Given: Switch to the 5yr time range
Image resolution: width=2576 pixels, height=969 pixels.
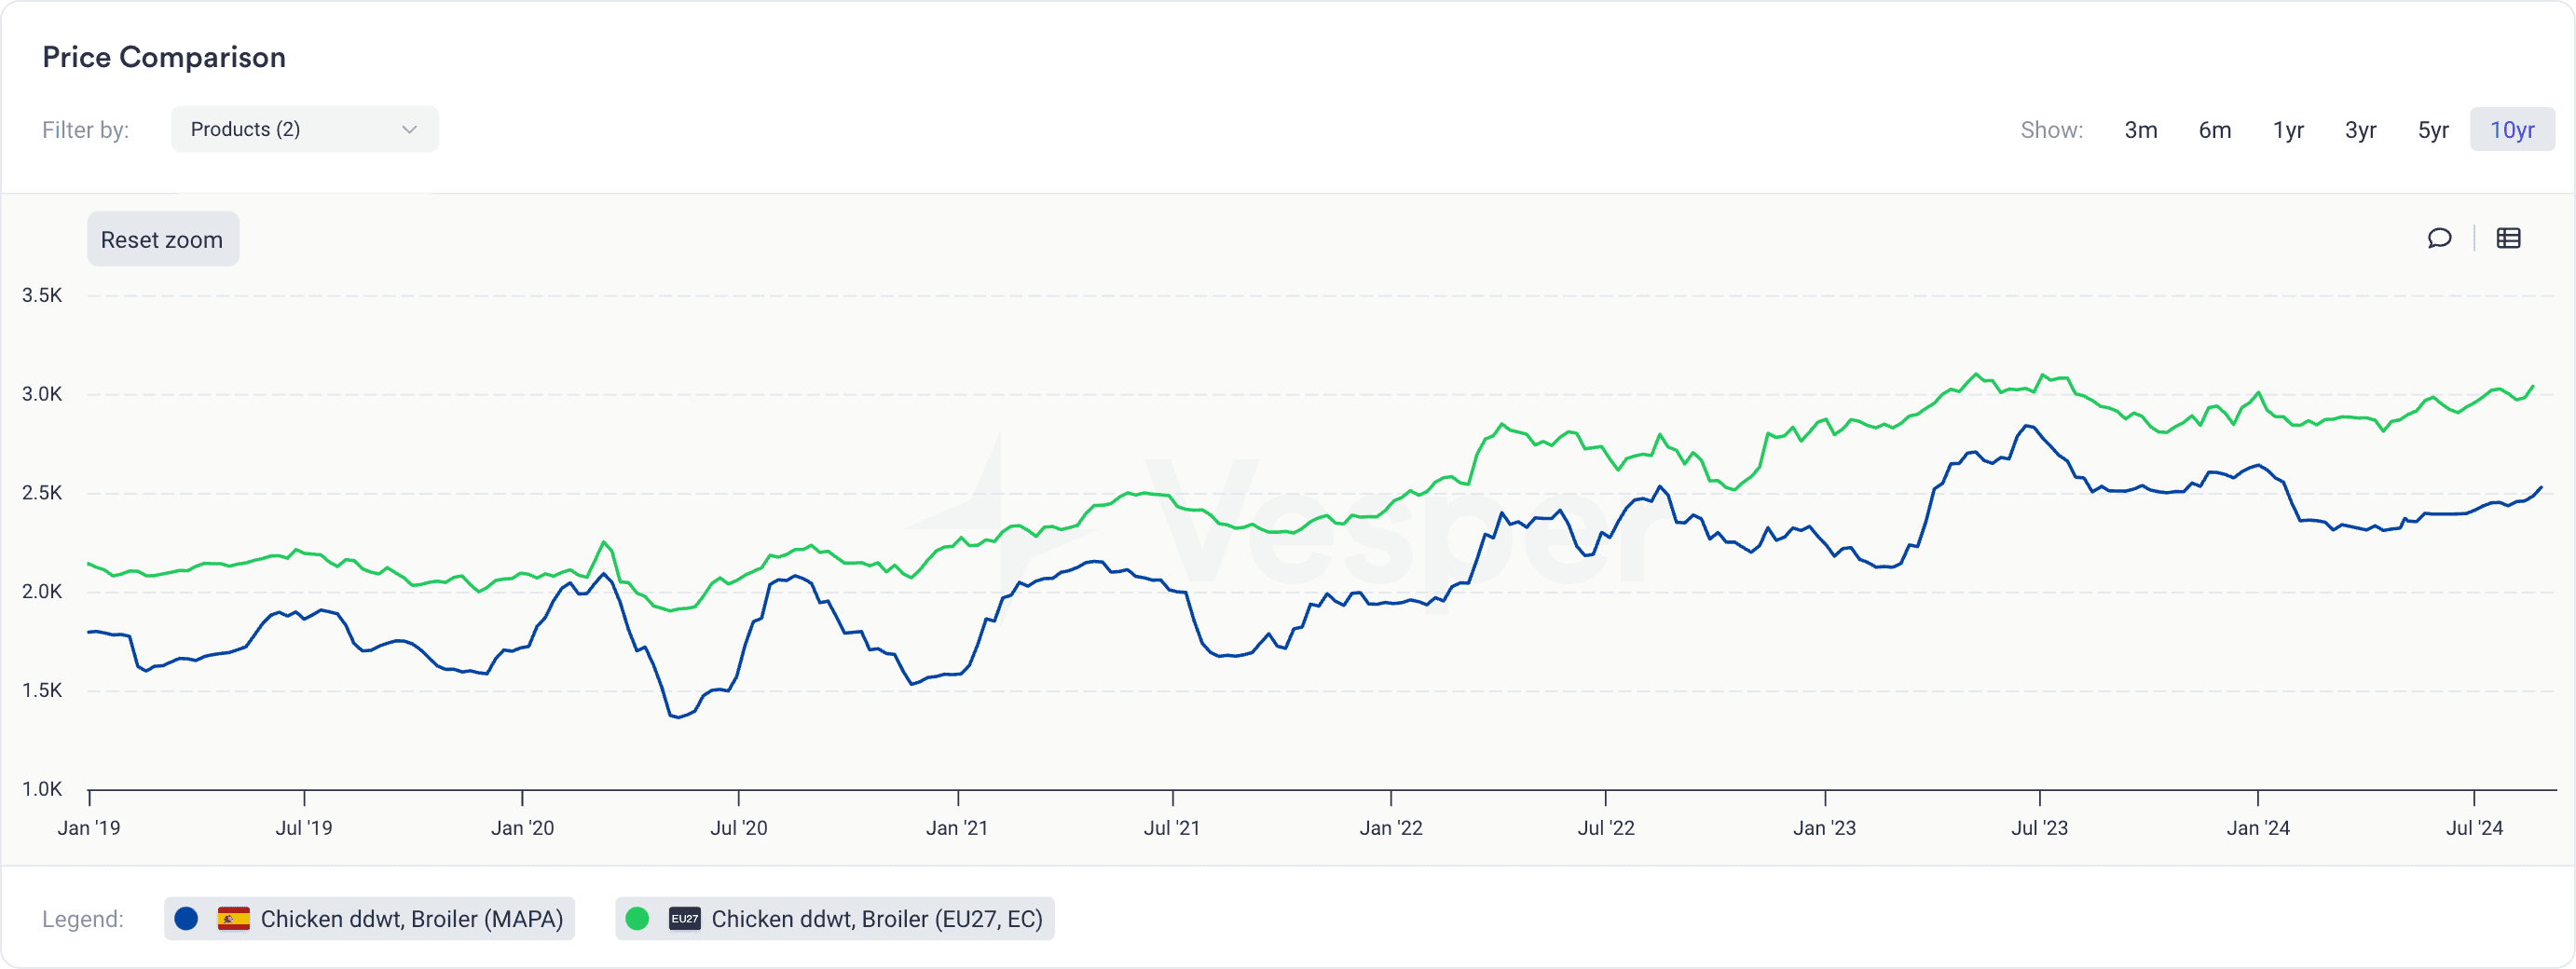Looking at the screenshot, I should tap(2433, 130).
